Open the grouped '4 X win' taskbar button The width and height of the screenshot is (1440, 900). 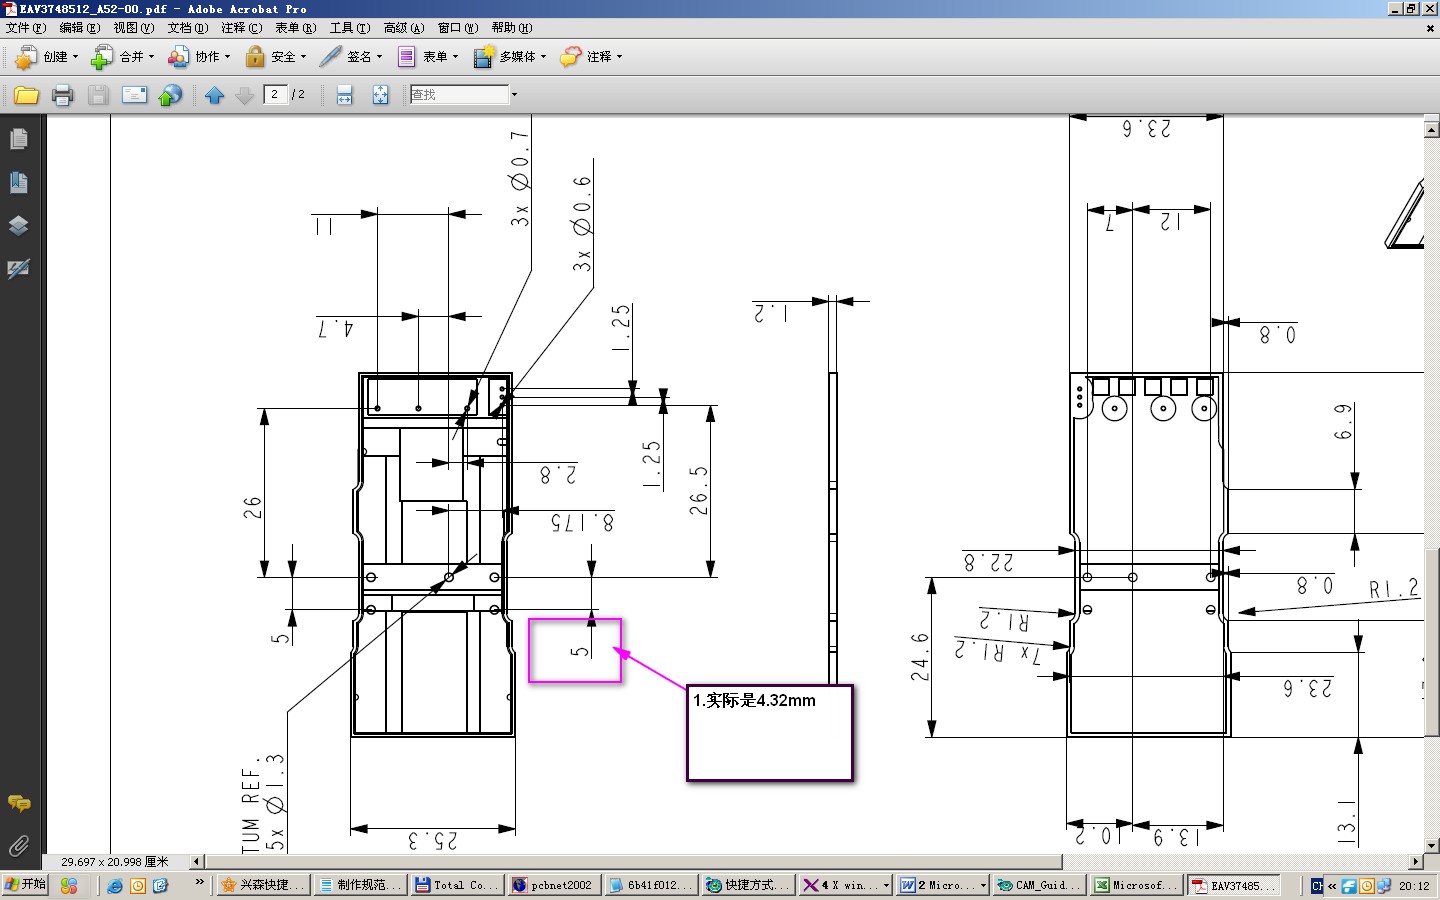click(845, 885)
